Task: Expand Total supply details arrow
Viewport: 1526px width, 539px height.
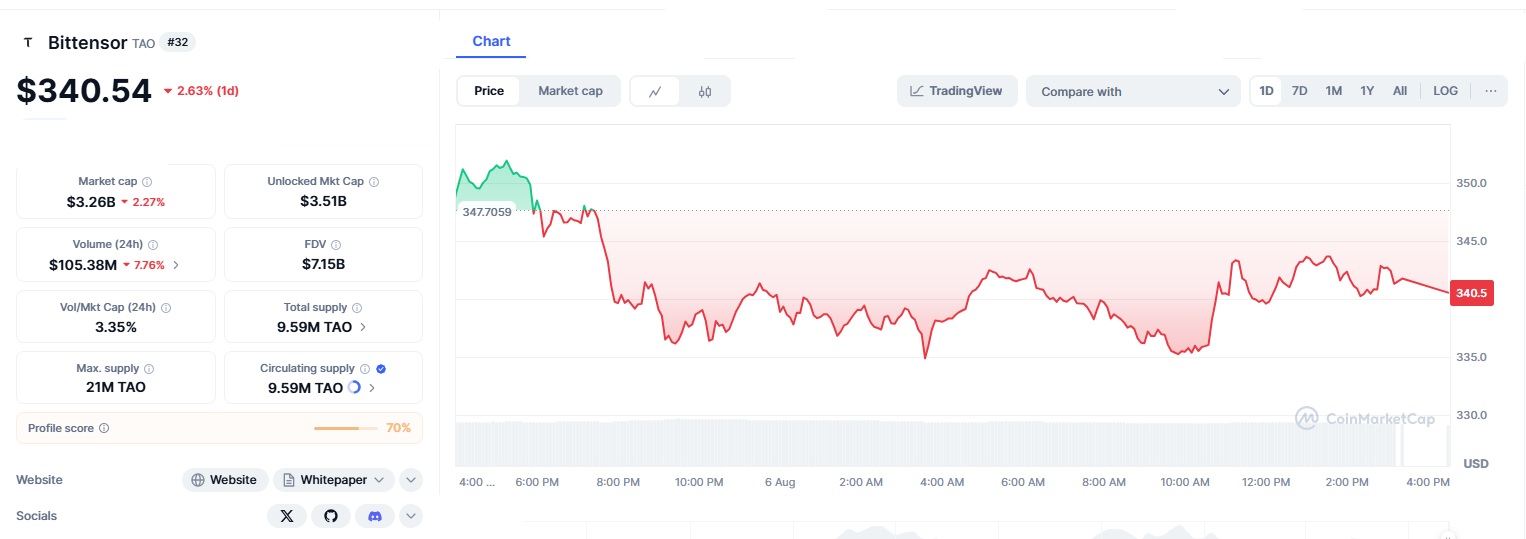Action: pyautogui.click(x=362, y=327)
